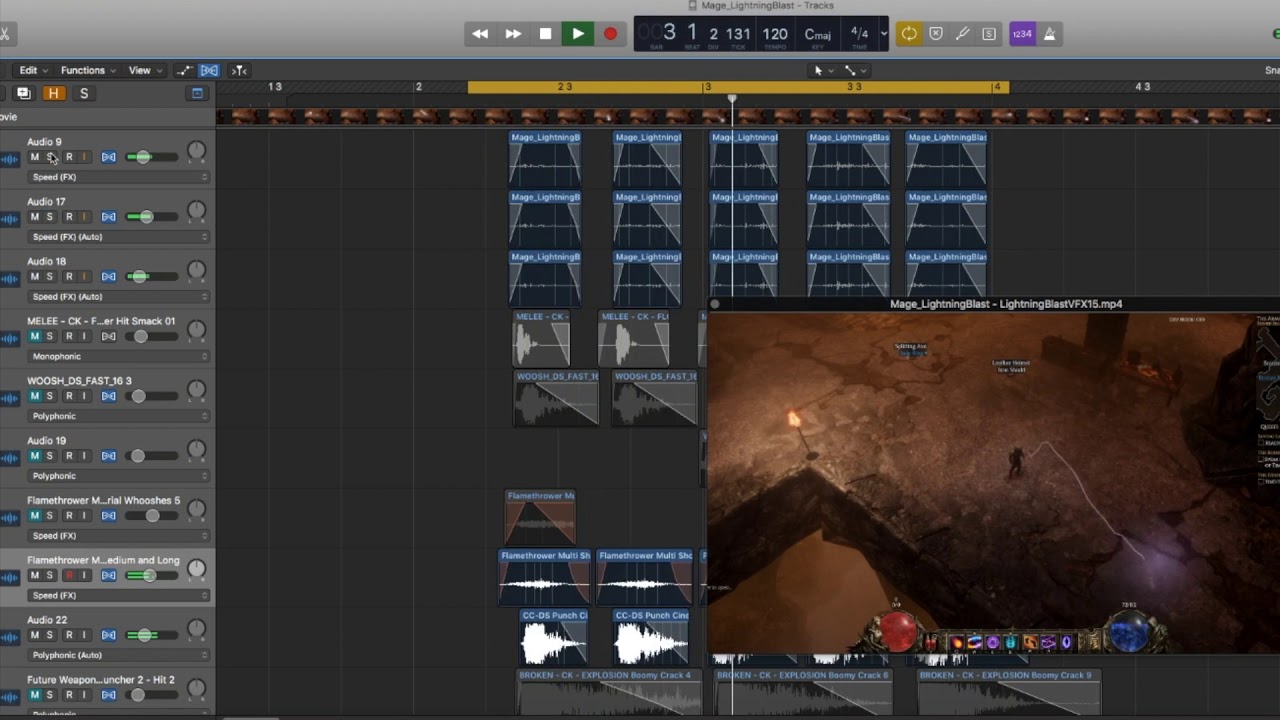This screenshot has height=720, width=1280.
Task: Click the Catch Playhead icon
Action: pyautogui.click(x=239, y=70)
